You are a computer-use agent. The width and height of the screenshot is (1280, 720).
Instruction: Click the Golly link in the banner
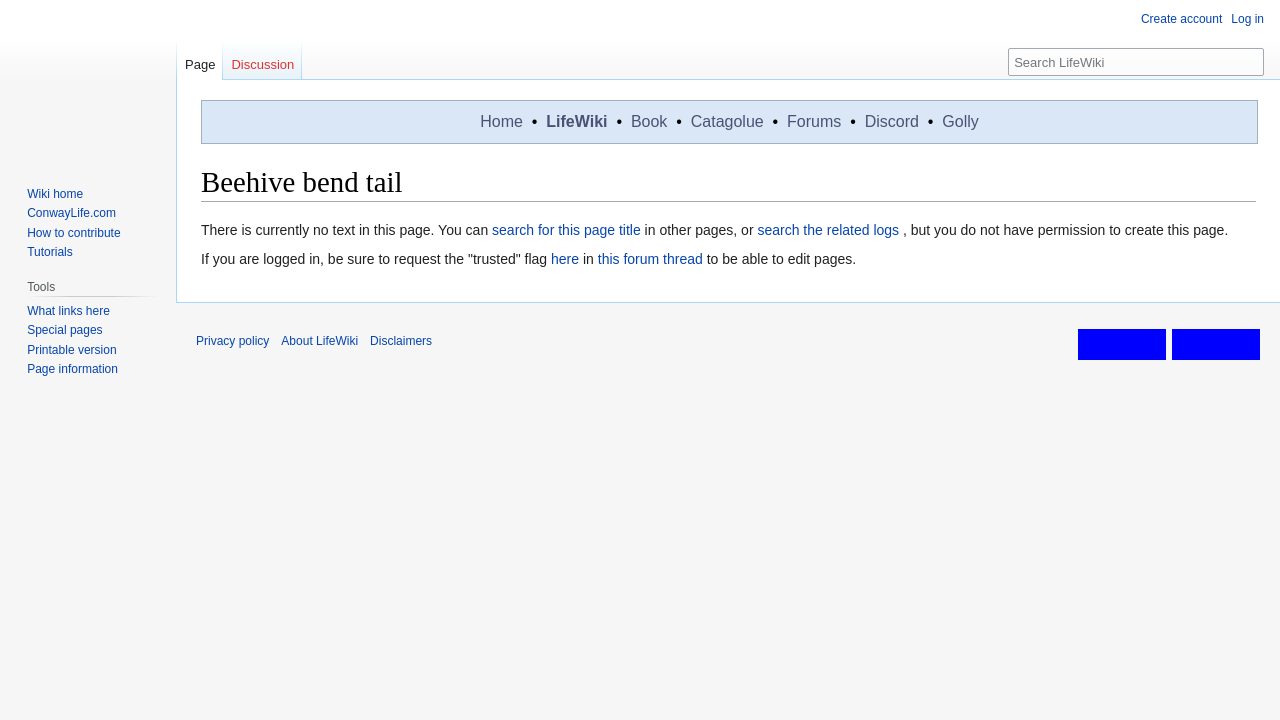[x=960, y=122]
